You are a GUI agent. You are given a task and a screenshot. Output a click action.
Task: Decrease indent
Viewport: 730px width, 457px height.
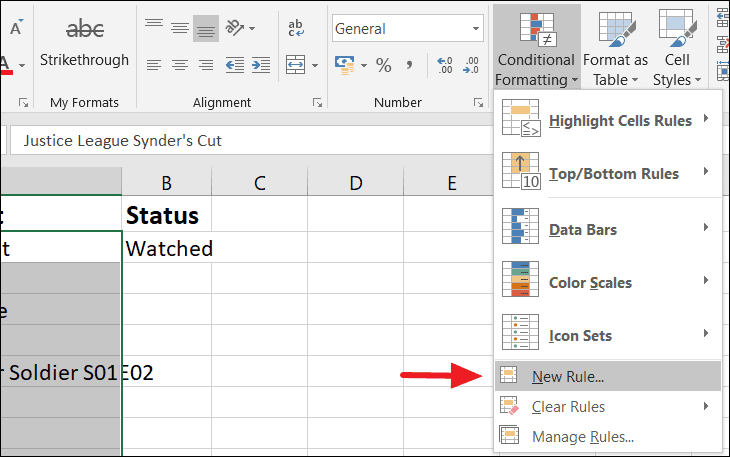[235, 65]
